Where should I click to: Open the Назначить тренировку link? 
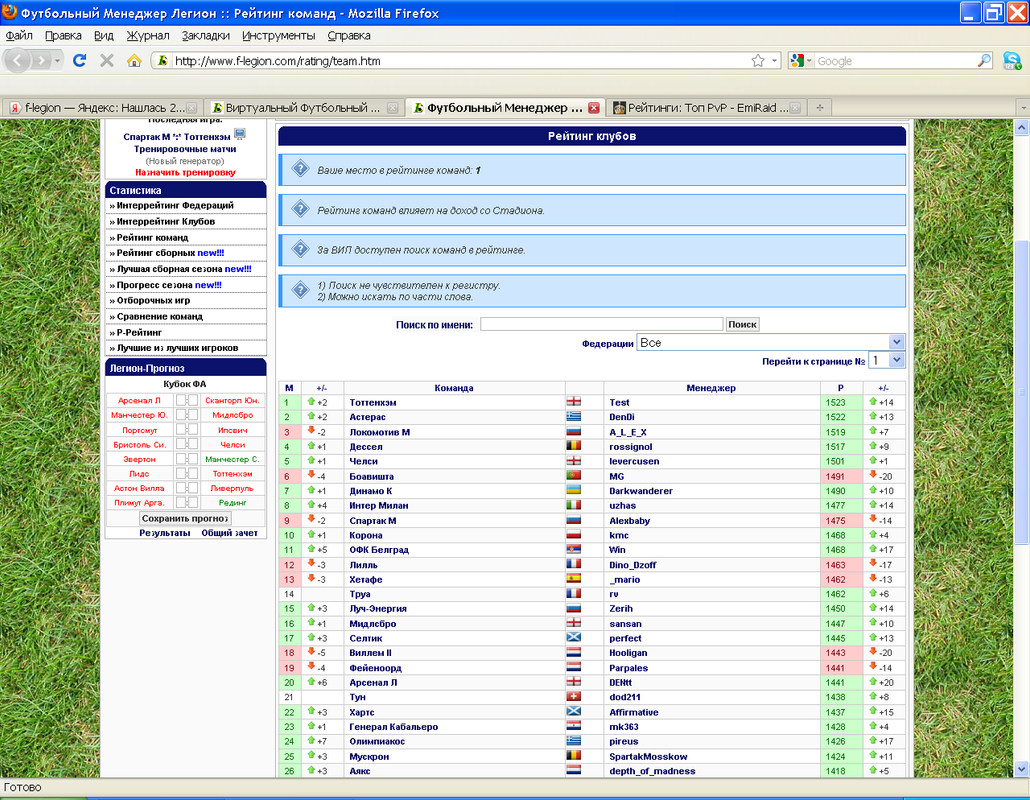pos(185,172)
